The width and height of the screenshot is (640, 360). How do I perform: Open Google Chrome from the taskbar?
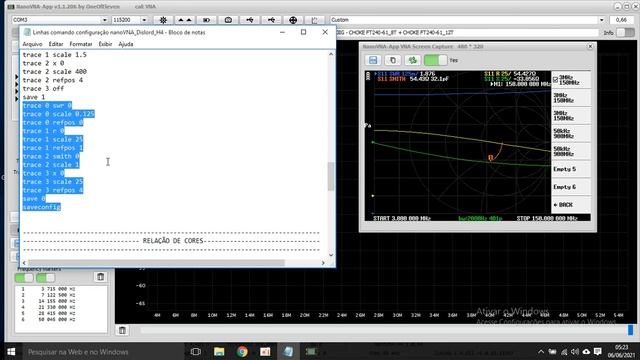(242, 351)
